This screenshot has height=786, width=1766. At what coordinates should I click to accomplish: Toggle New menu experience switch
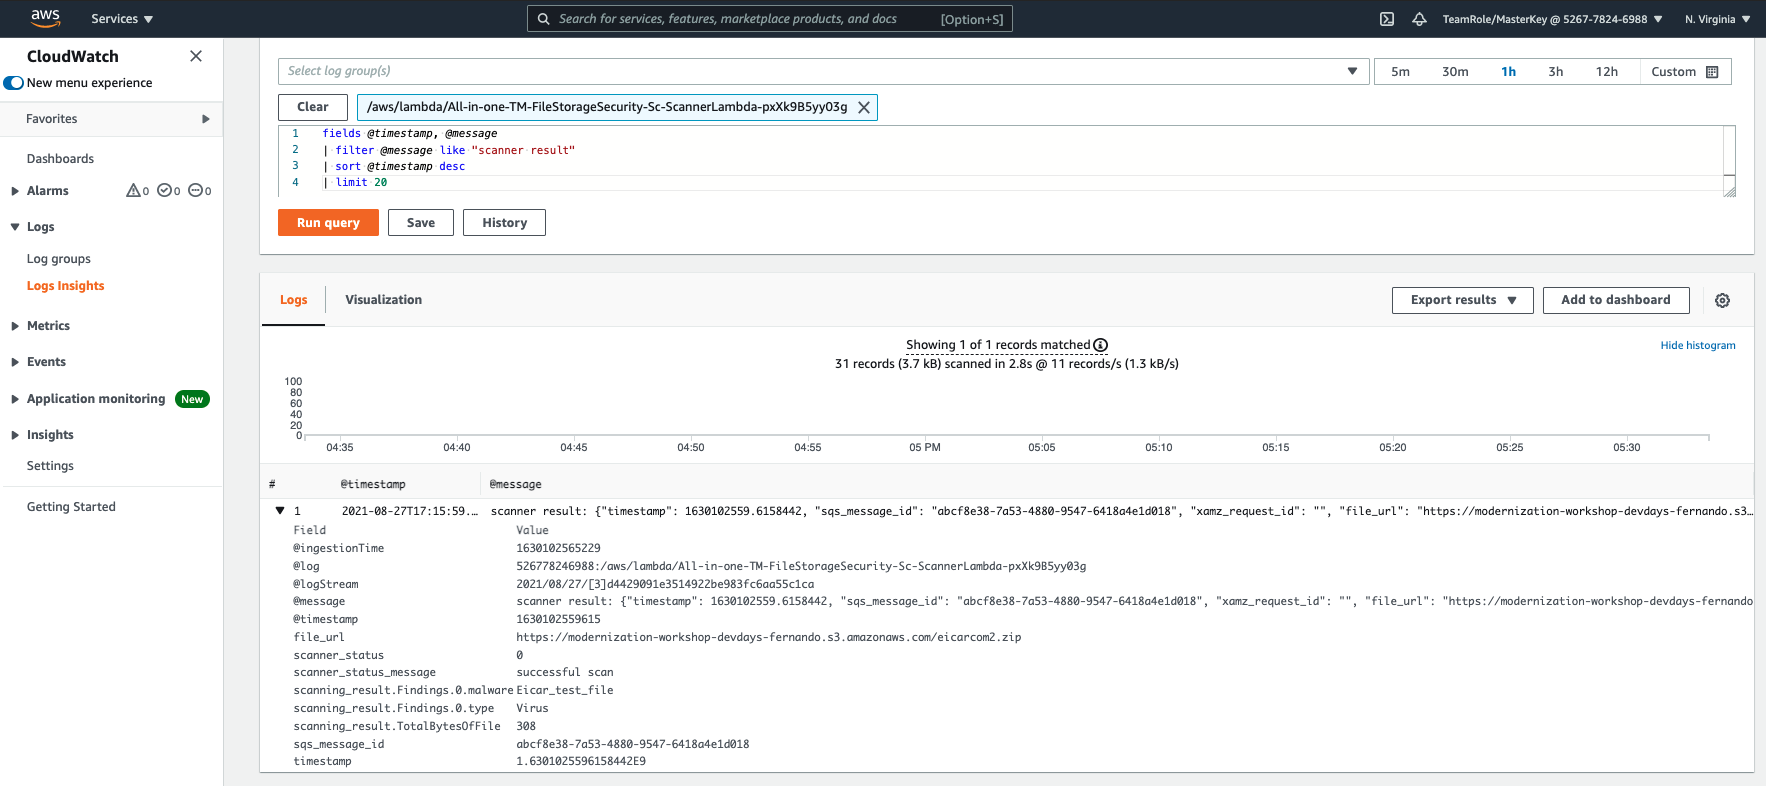[14, 83]
